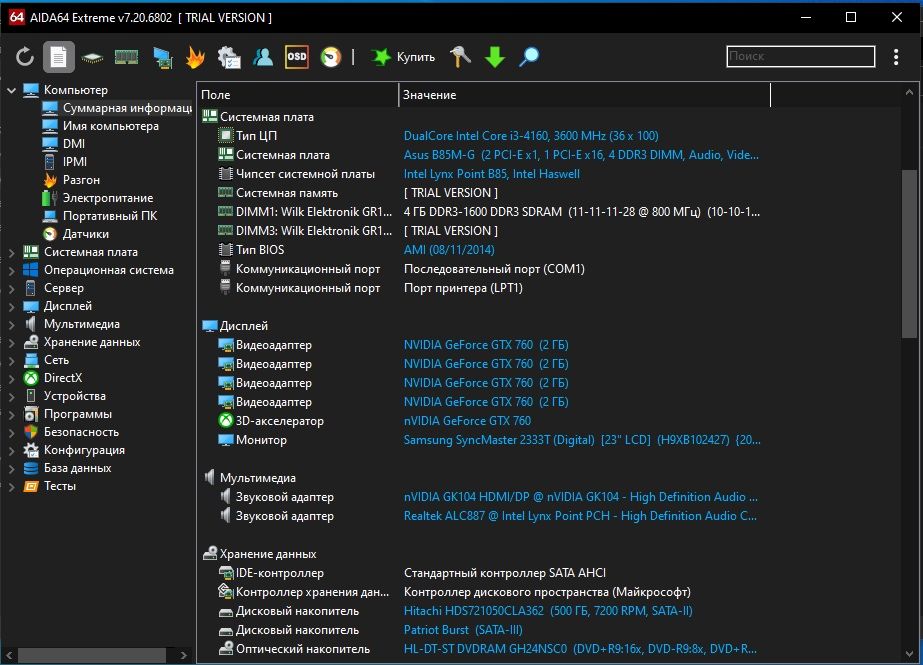Image resolution: width=923 pixels, height=665 pixels.
Task: Select the Датчики sensor icon
Action: coord(50,234)
